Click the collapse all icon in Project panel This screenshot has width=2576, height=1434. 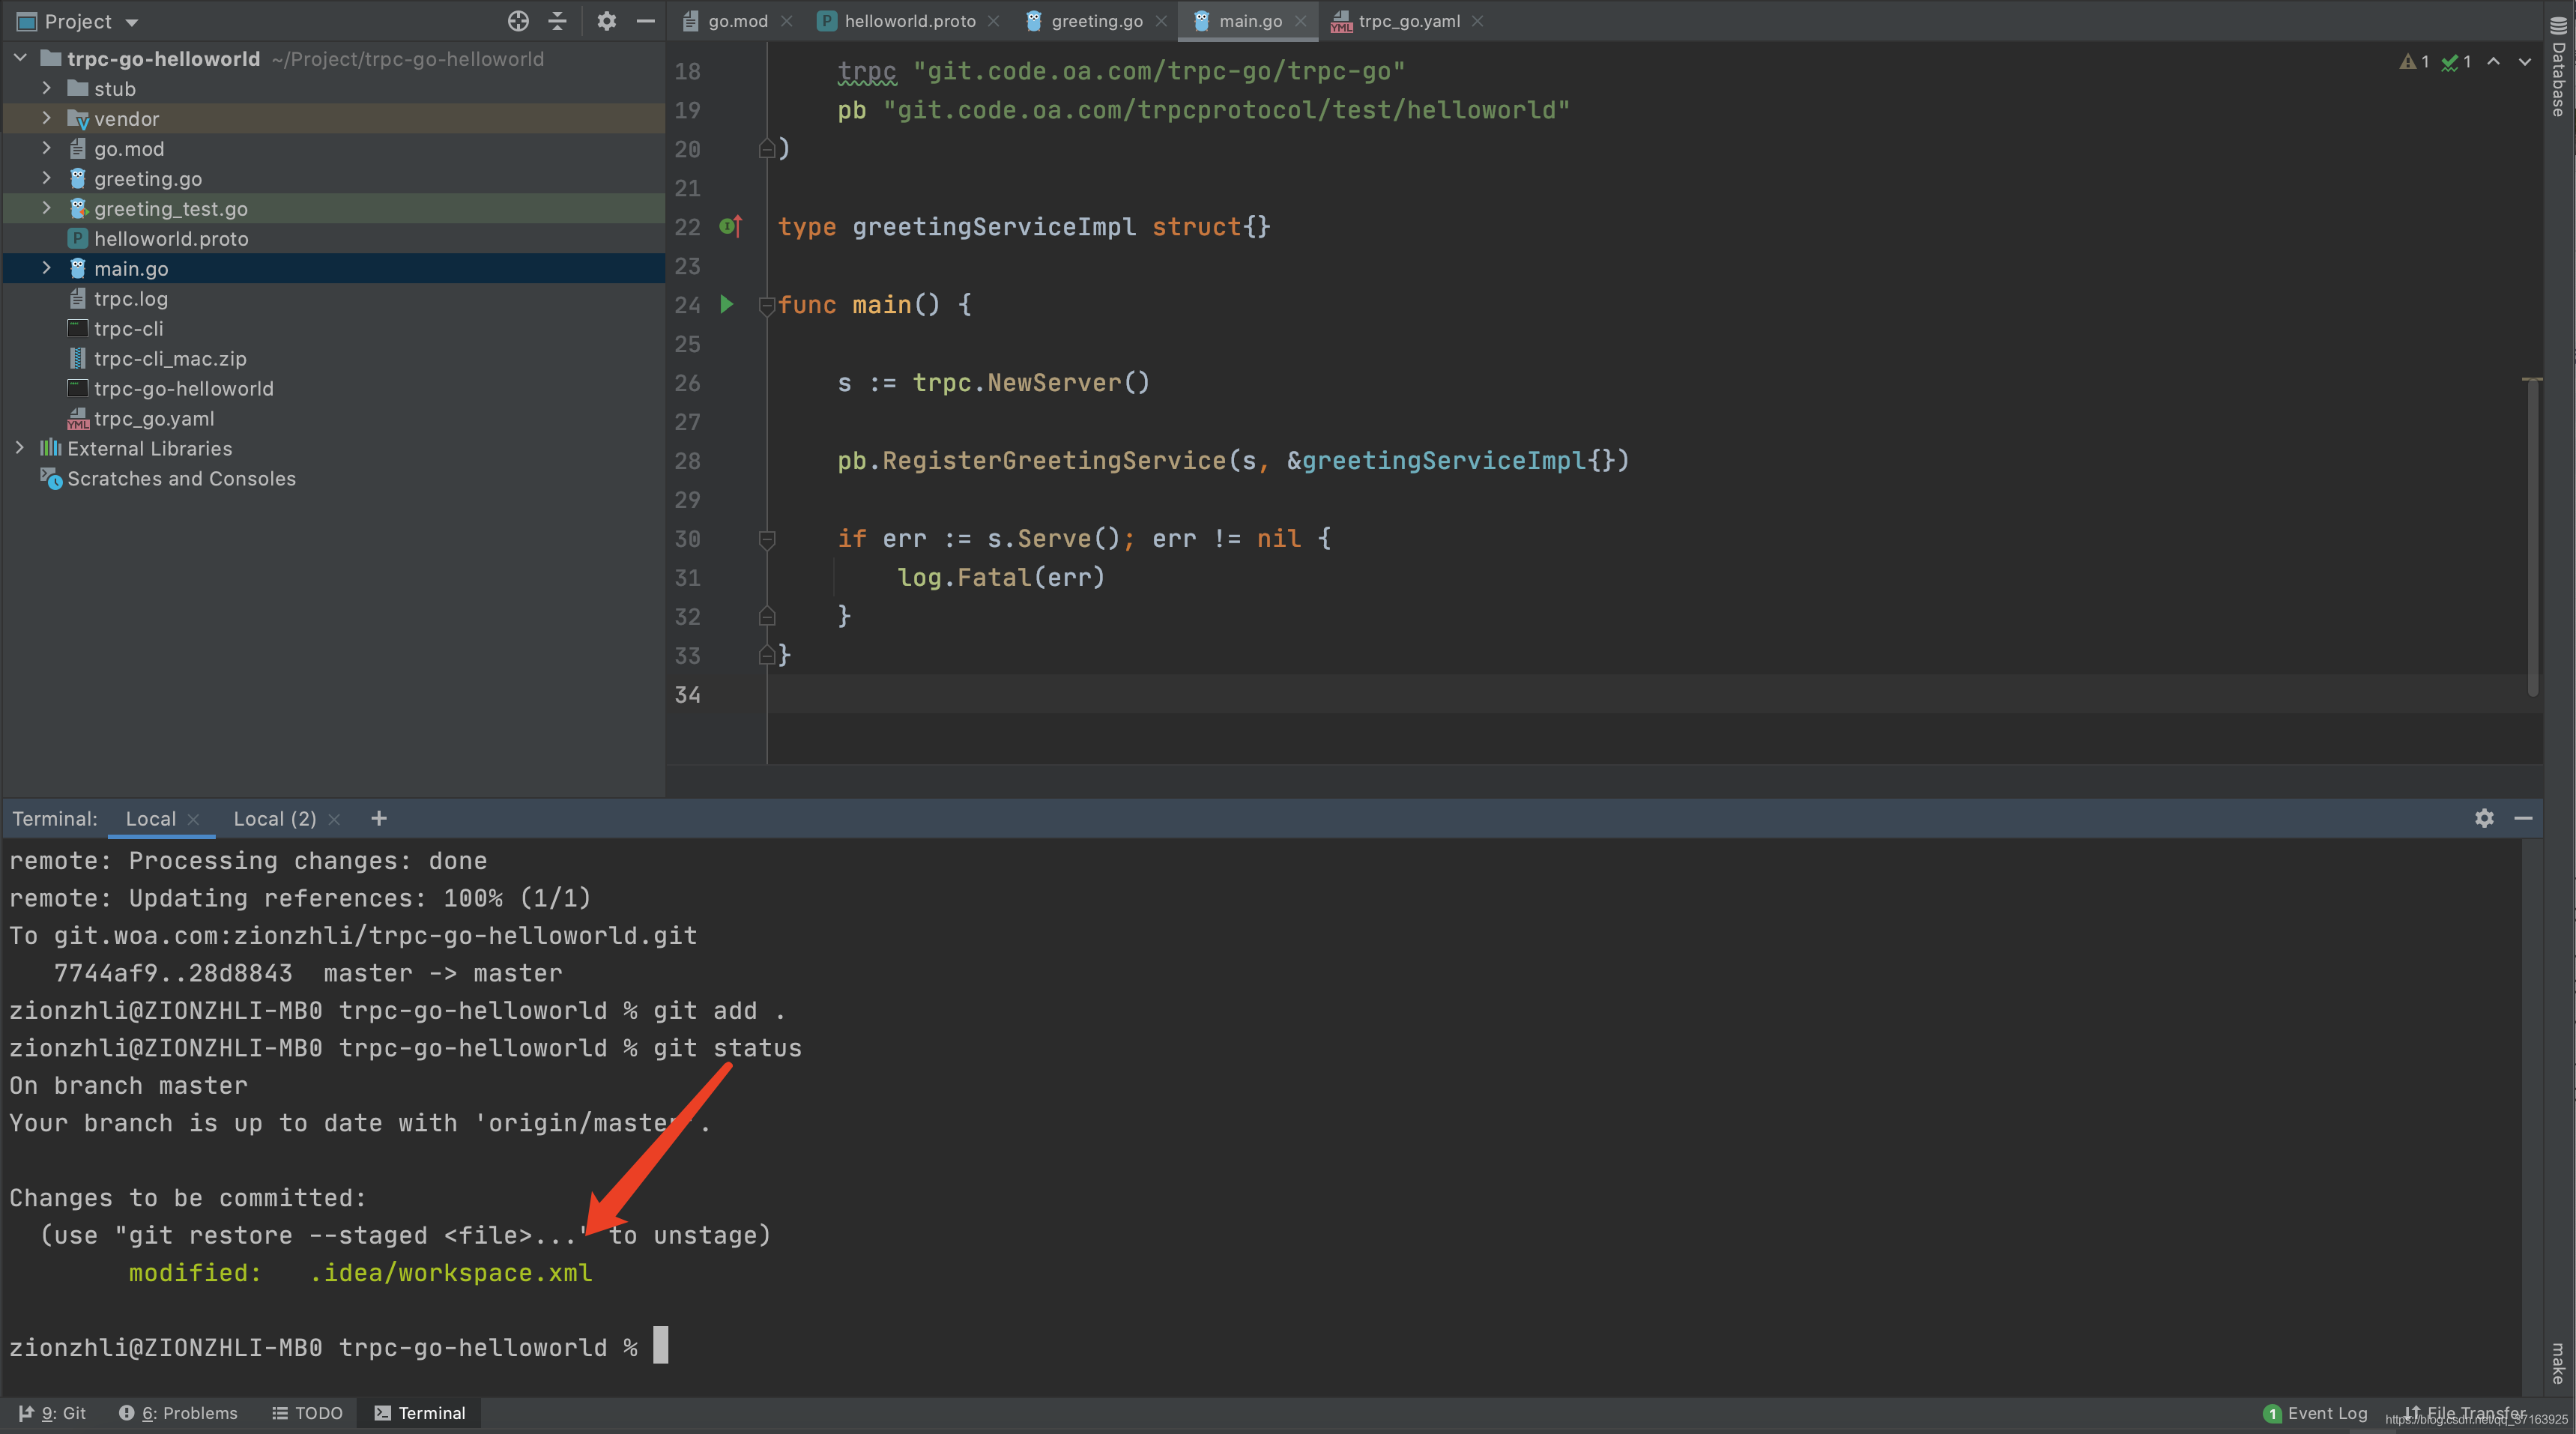558,21
